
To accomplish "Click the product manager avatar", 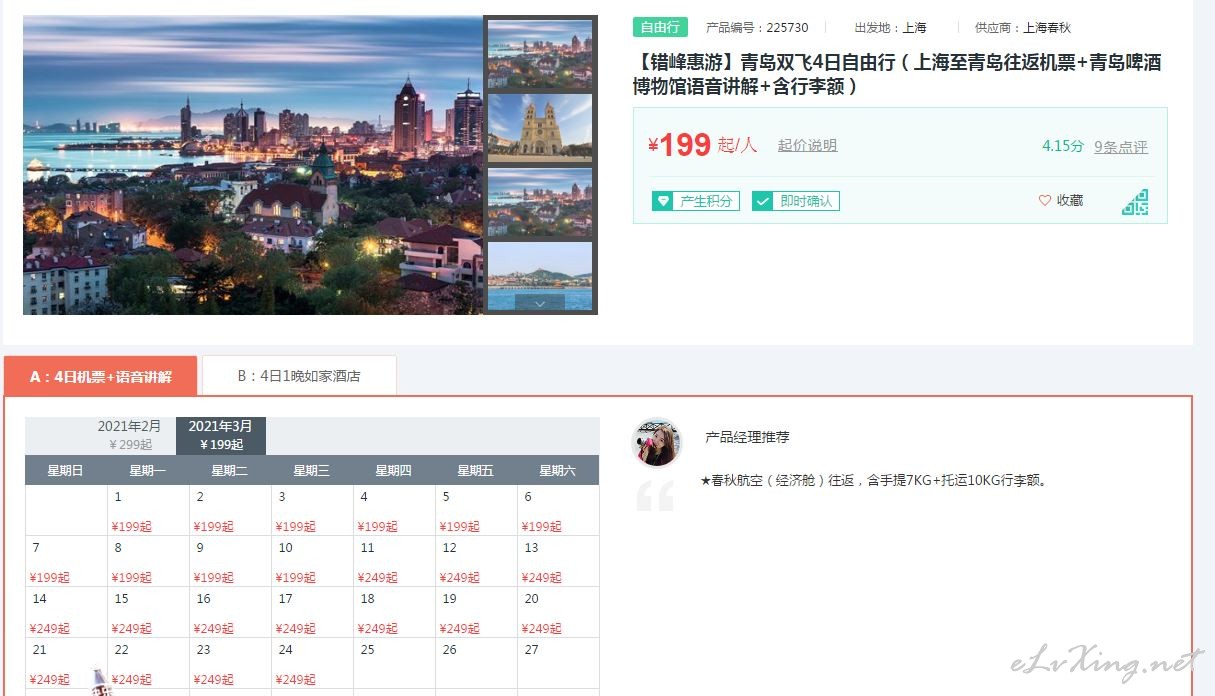I will [x=657, y=442].
